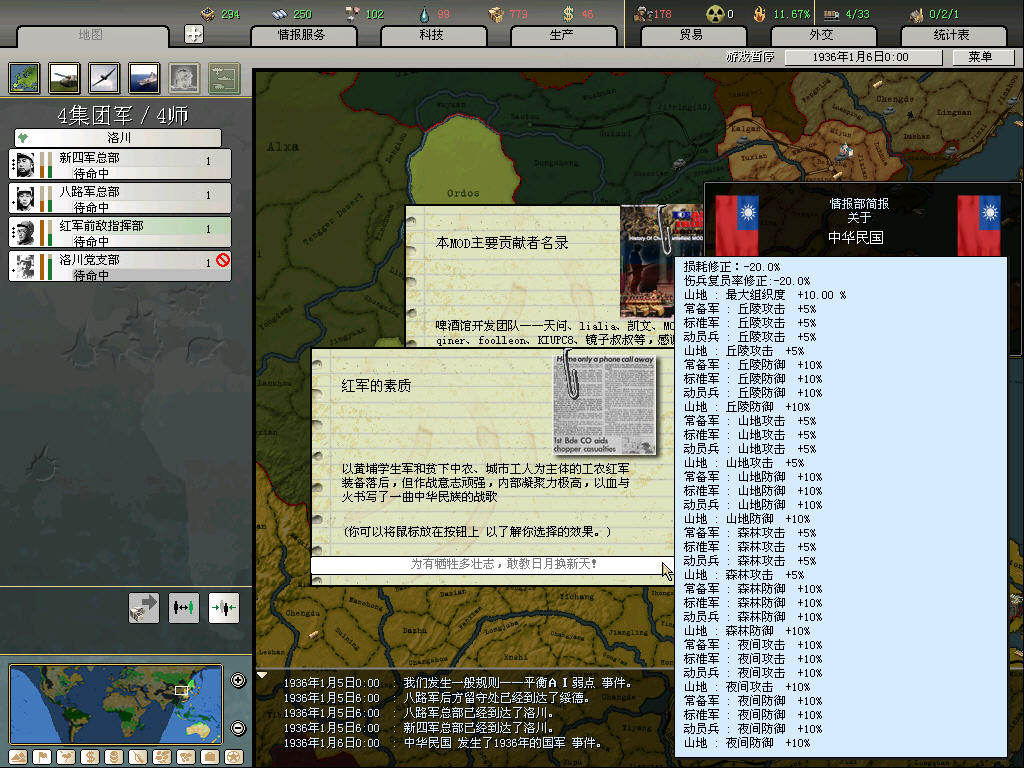Click the transfer supplies arrow icon
Screen dimensions: 1024x768
point(144,608)
